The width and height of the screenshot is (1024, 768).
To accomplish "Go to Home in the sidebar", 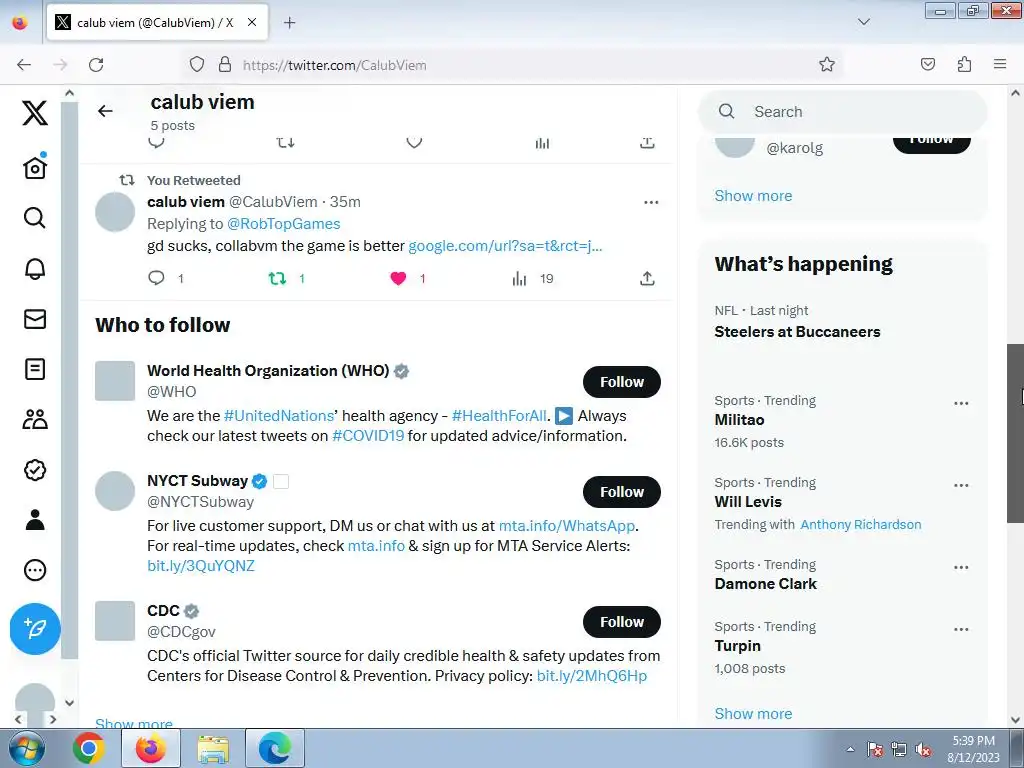I will pos(35,167).
